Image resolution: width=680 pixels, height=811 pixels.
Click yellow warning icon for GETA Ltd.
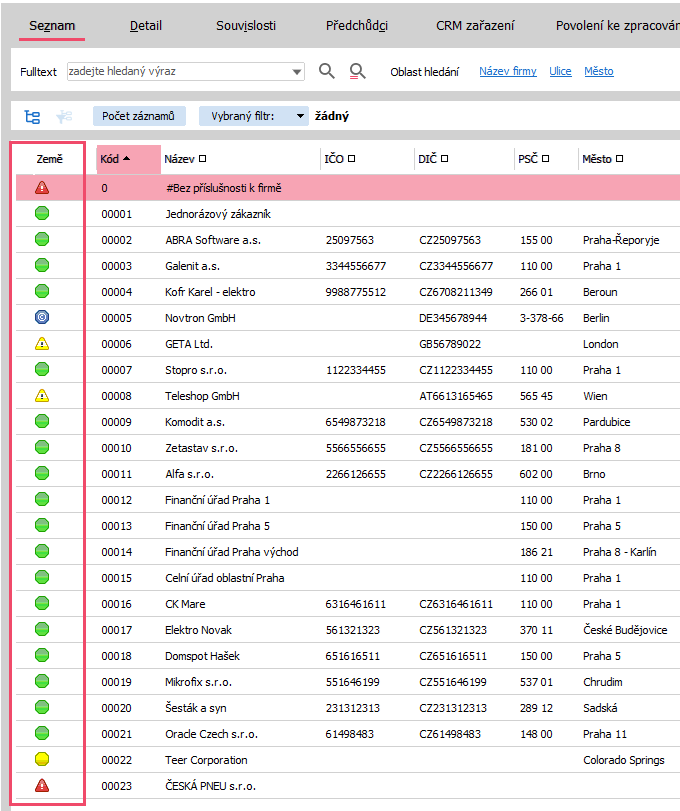tap(42, 344)
